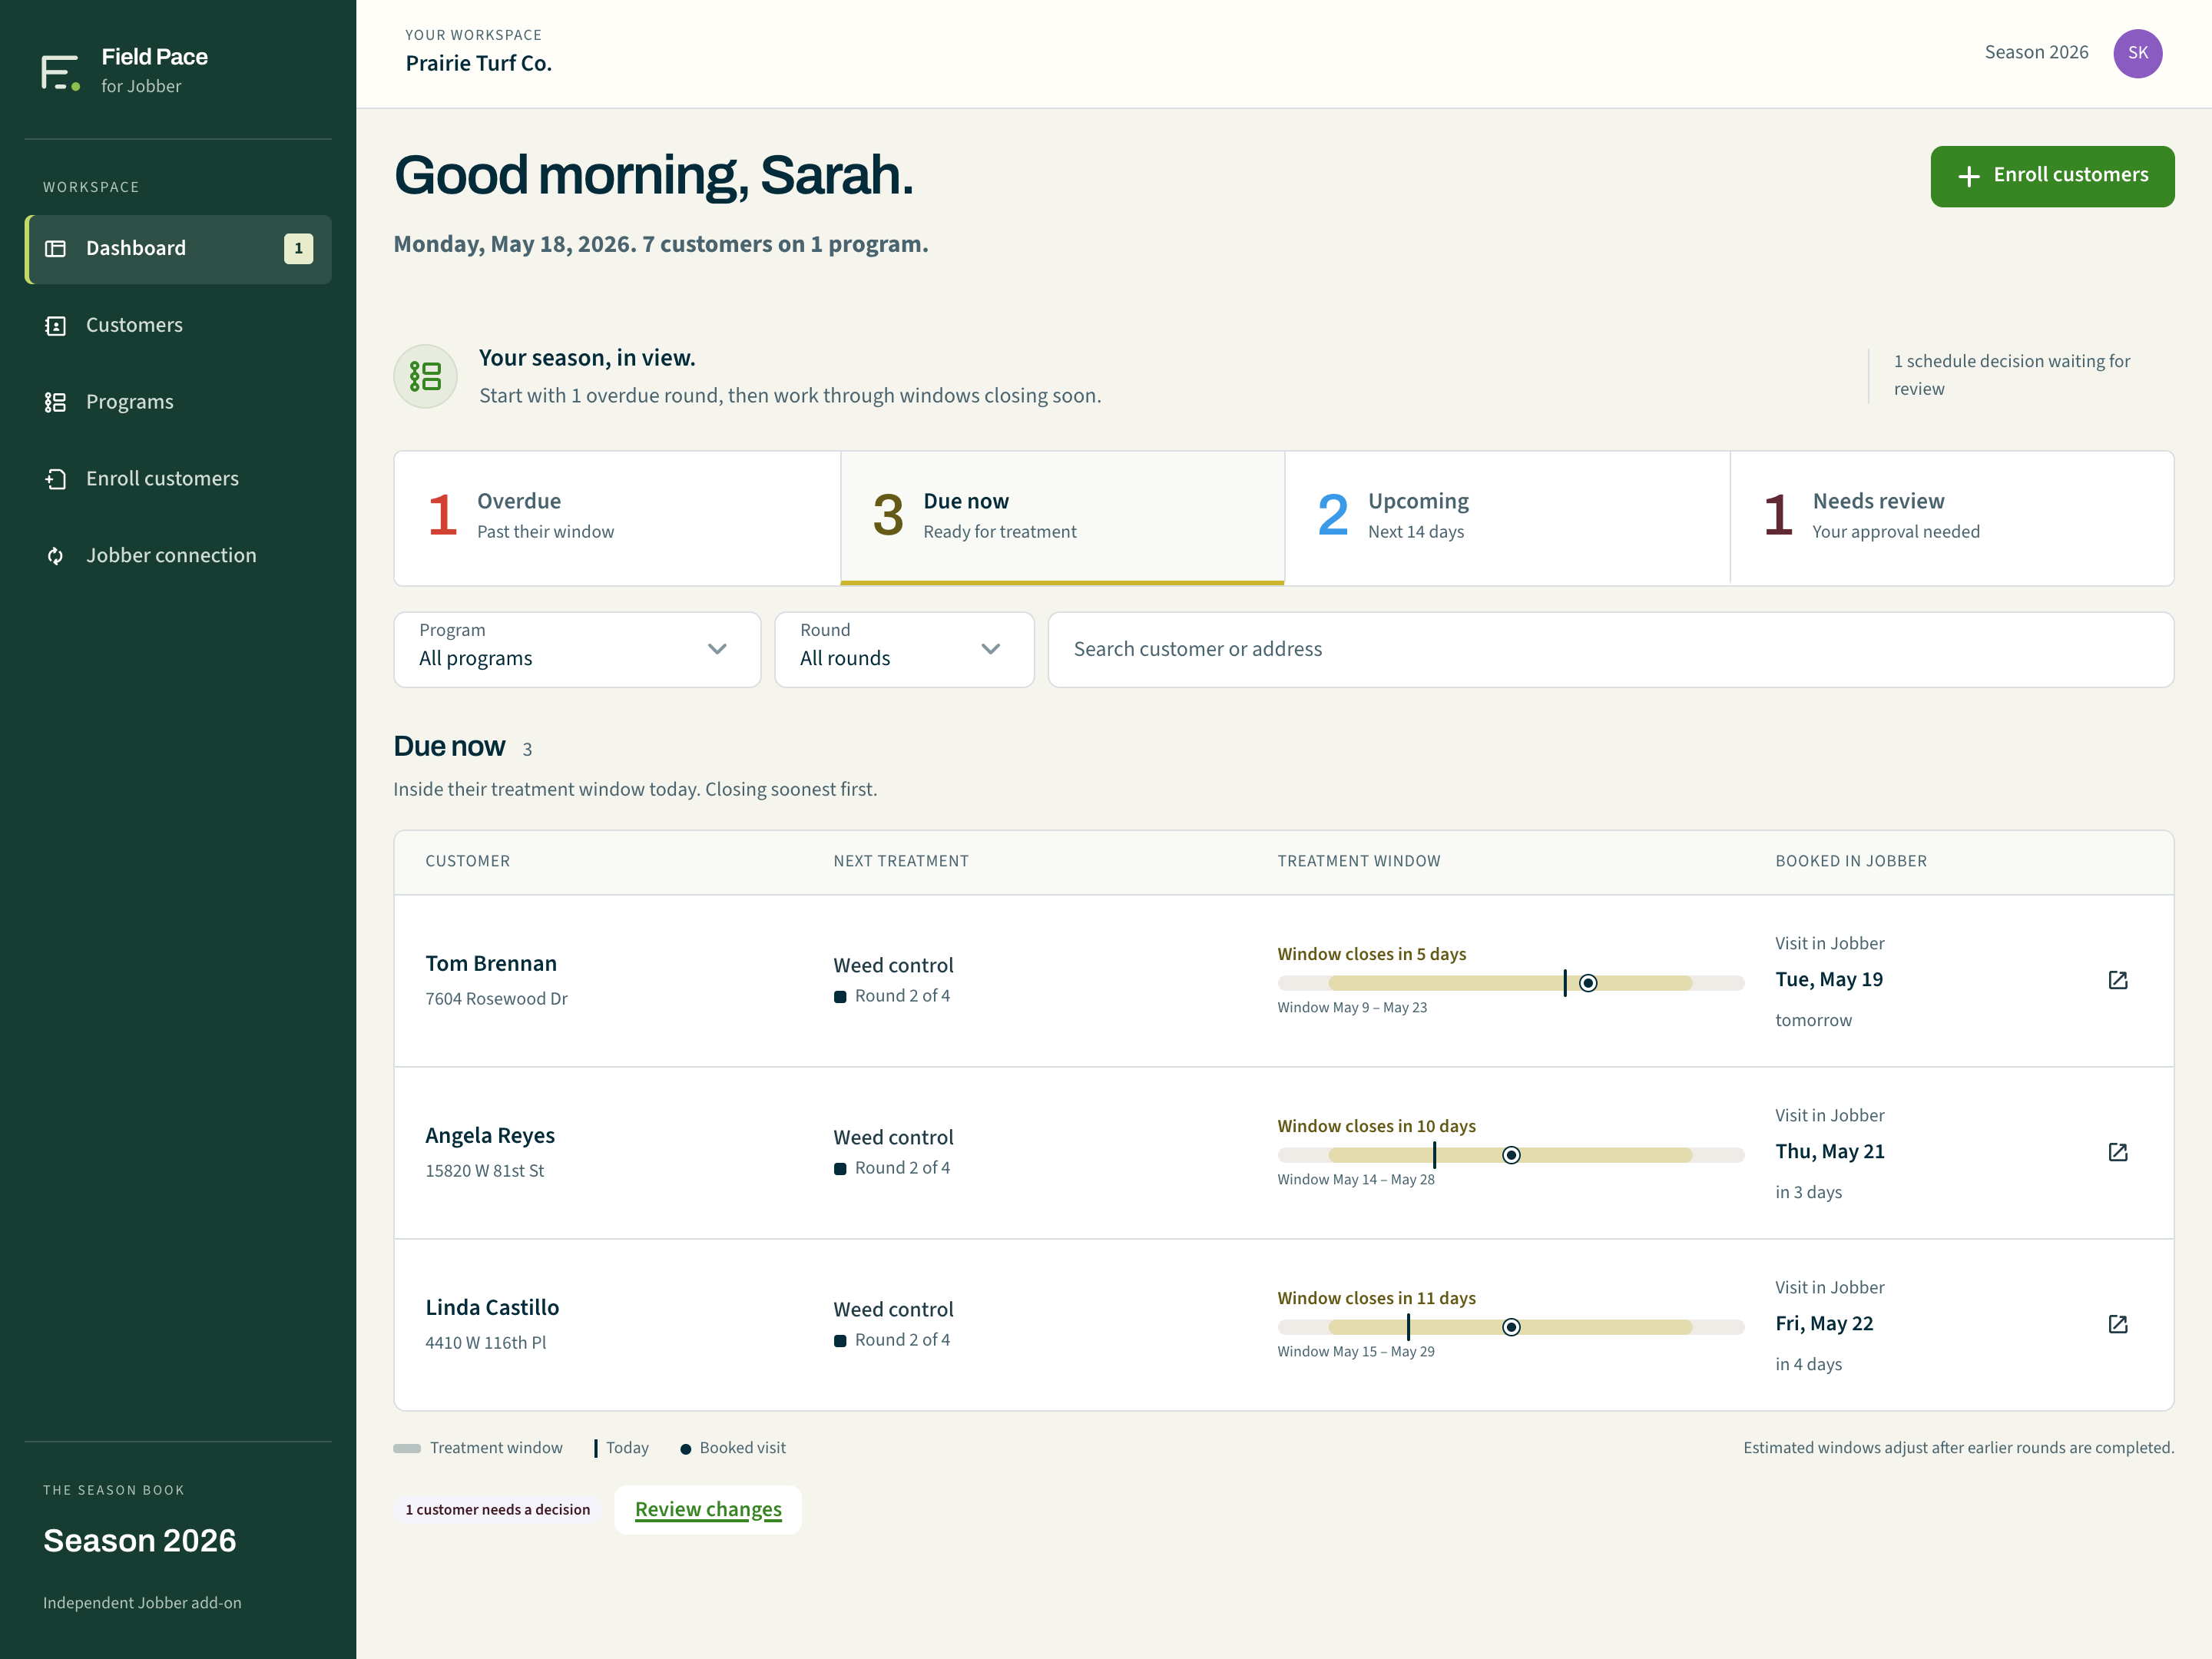Click the Dashboard sidebar icon
The height and width of the screenshot is (1659, 2212).
pyautogui.click(x=56, y=249)
